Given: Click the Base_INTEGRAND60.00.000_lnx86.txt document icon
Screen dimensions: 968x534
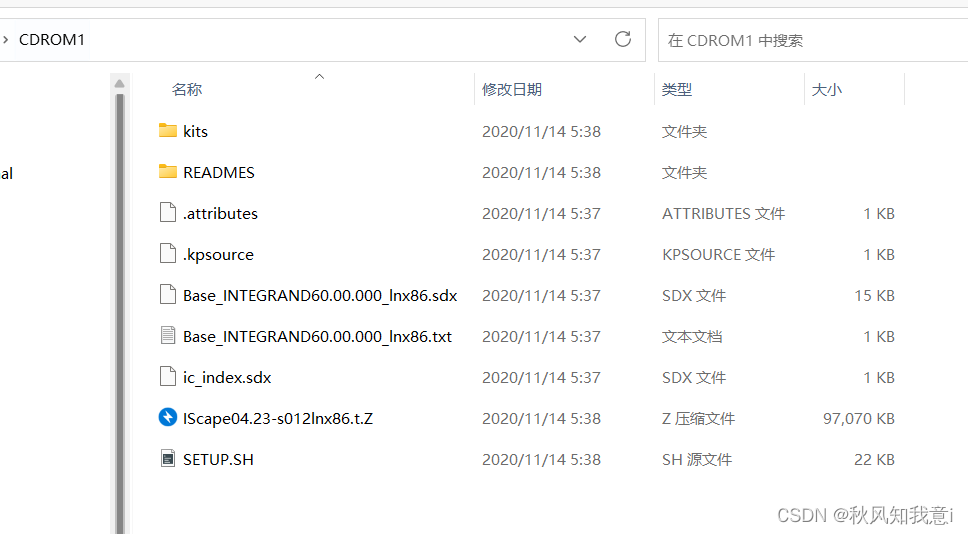Looking at the screenshot, I should (167, 336).
